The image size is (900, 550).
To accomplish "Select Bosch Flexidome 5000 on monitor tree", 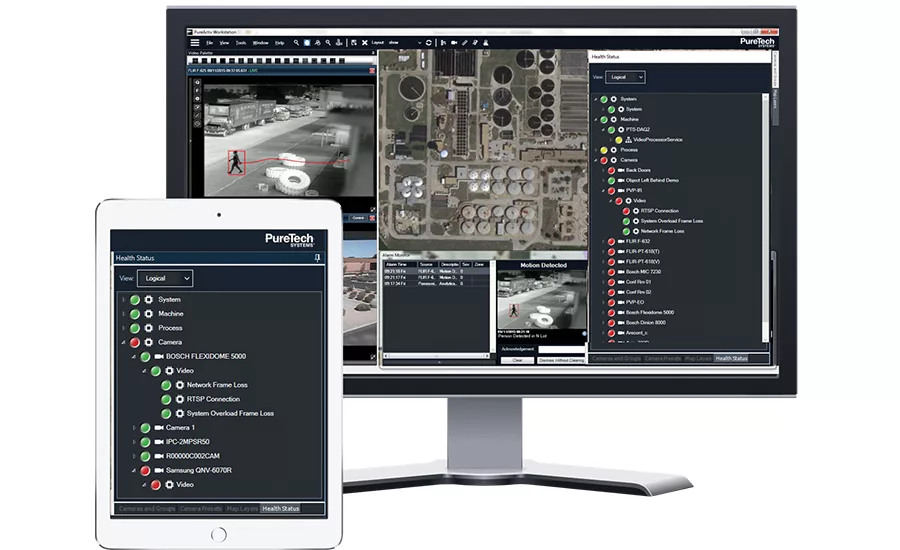I will coord(650,312).
